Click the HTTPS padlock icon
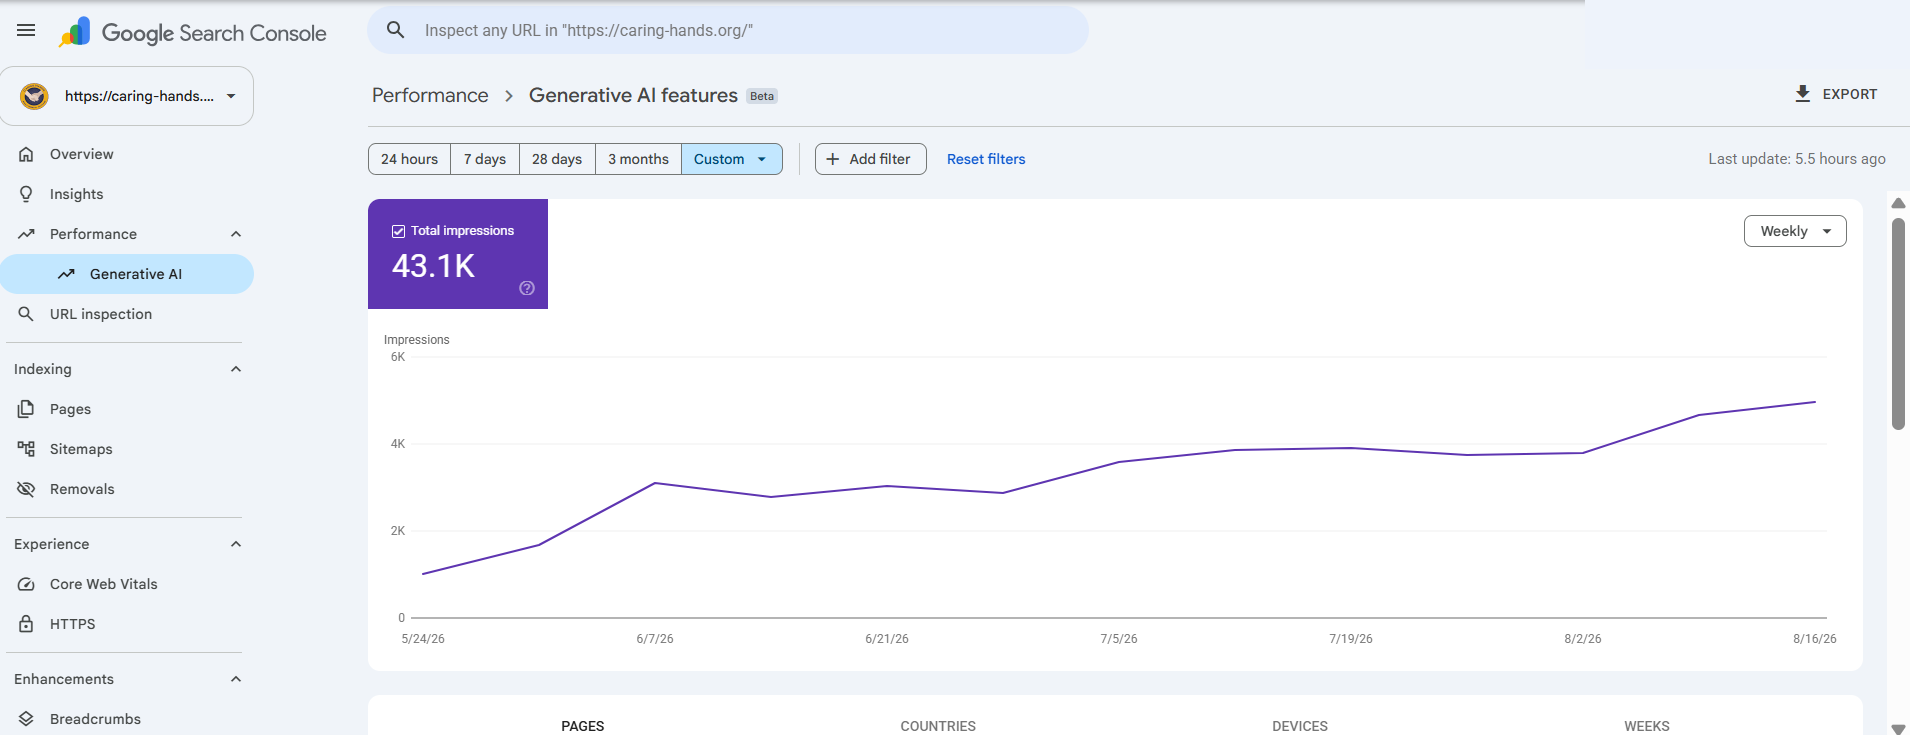Screen dimensions: 1910x735 coord(27,624)
